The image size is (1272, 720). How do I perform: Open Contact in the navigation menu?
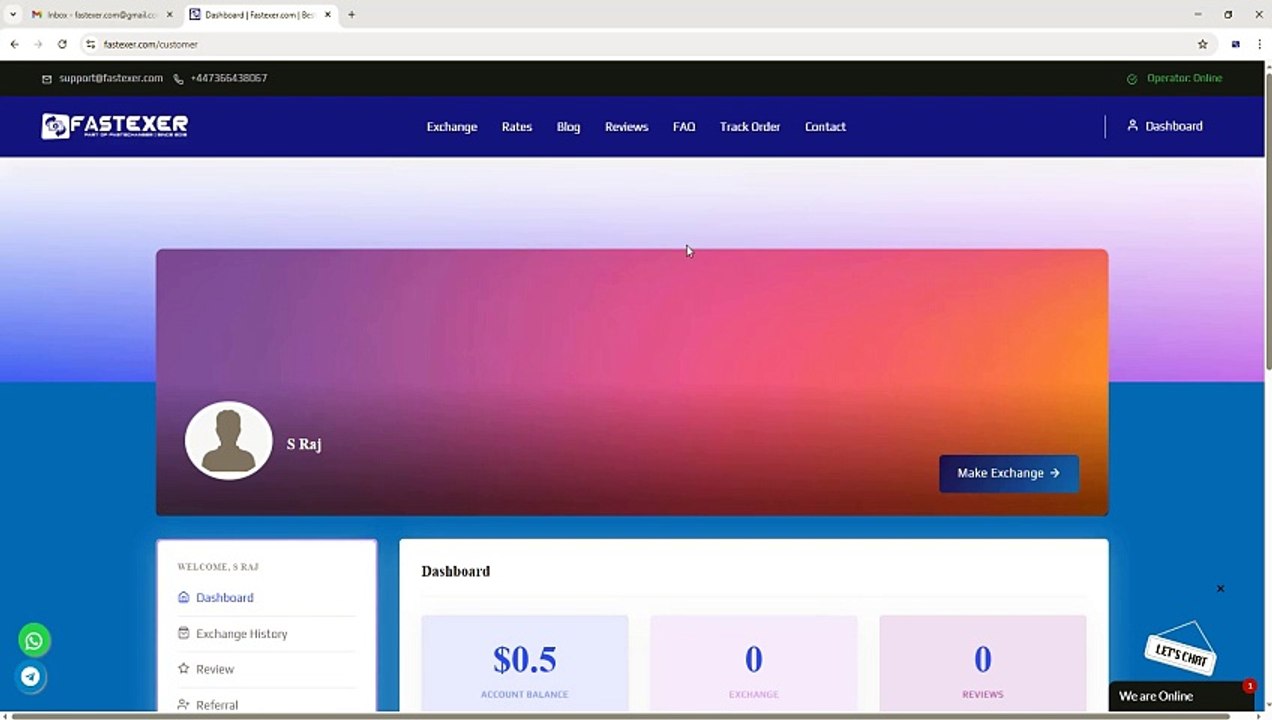825,127
